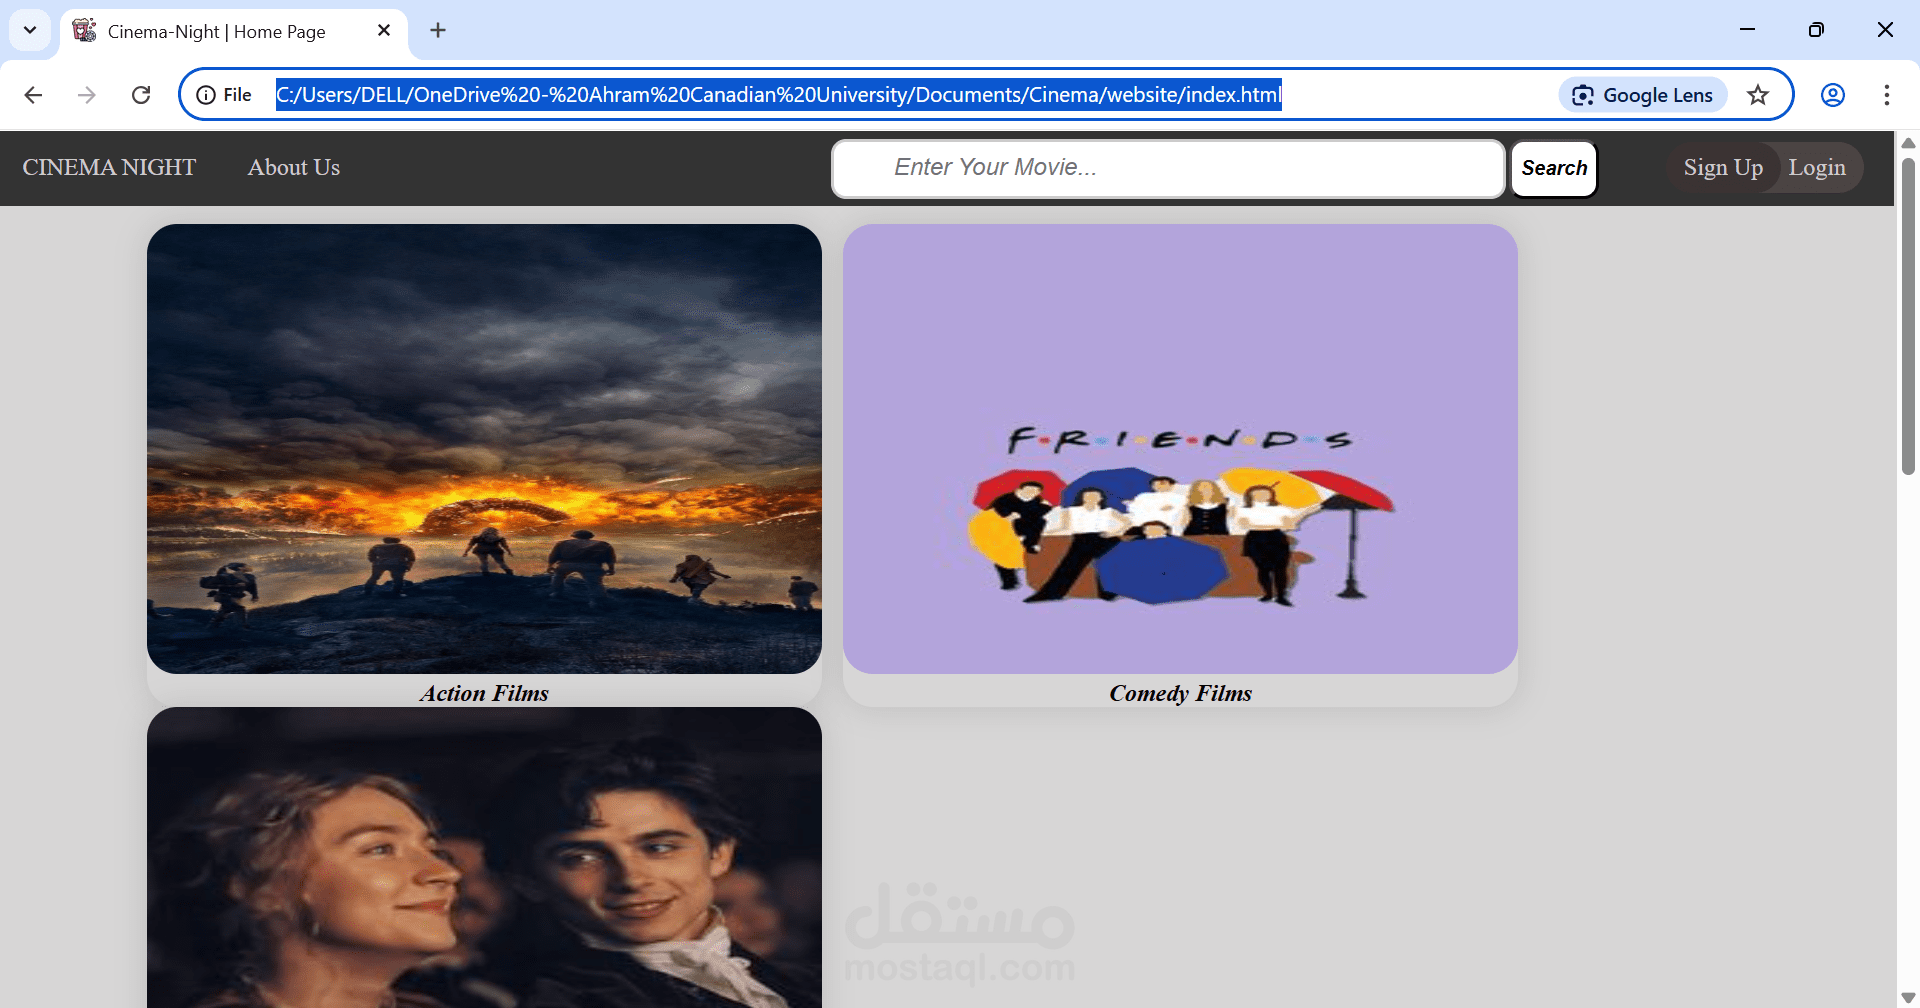
Task: Open the CINEMA NIGHT home link
Action: point(109,168)
